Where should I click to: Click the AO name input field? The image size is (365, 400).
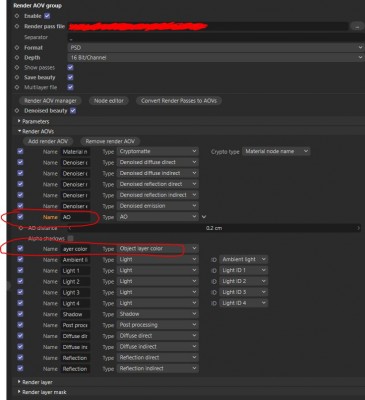tap(75, 217)
